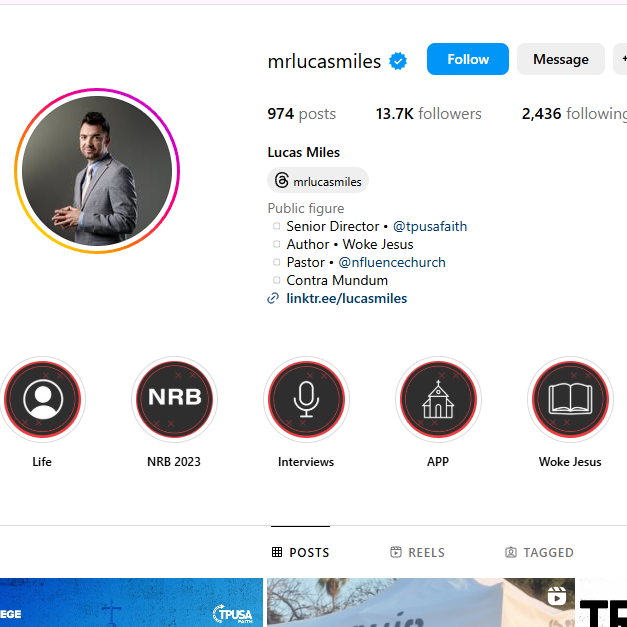
Task: Open the 13.7K followers list
Action: click(428, 114)
